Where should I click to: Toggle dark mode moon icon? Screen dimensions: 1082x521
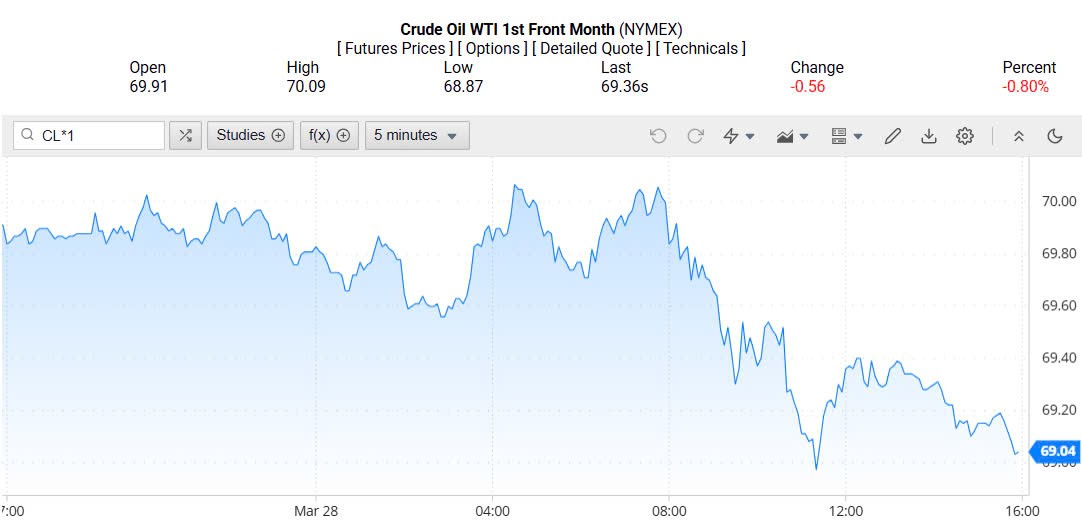click(x=1055, y=136)
